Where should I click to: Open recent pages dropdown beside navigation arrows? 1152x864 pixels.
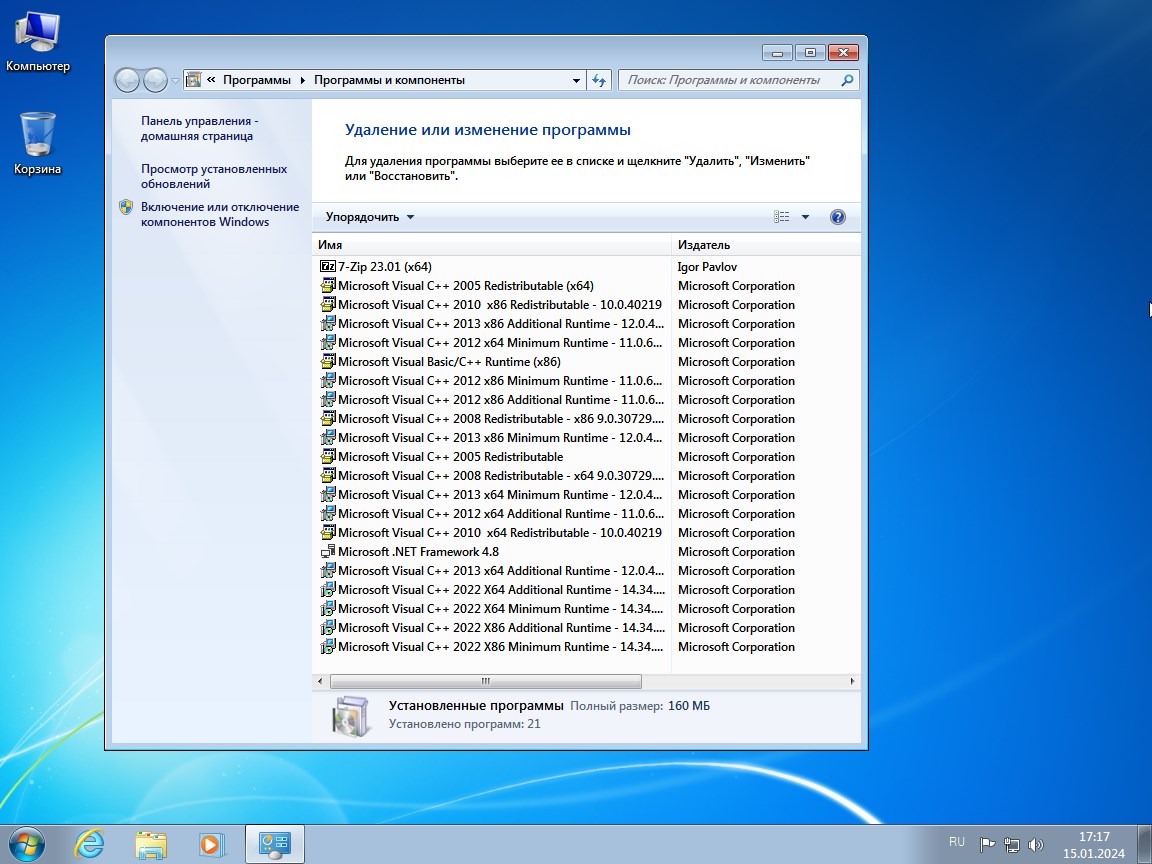point(176,80)
